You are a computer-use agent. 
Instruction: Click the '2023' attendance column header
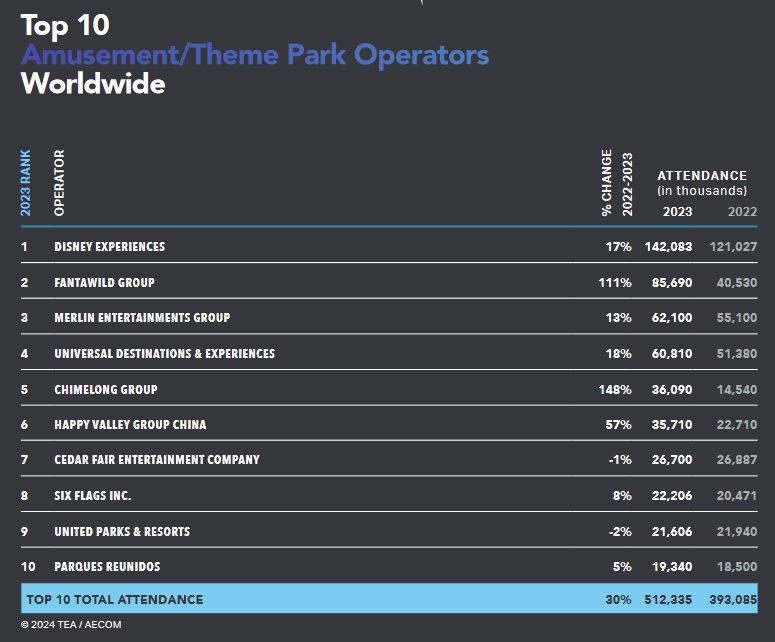[677, 212]
